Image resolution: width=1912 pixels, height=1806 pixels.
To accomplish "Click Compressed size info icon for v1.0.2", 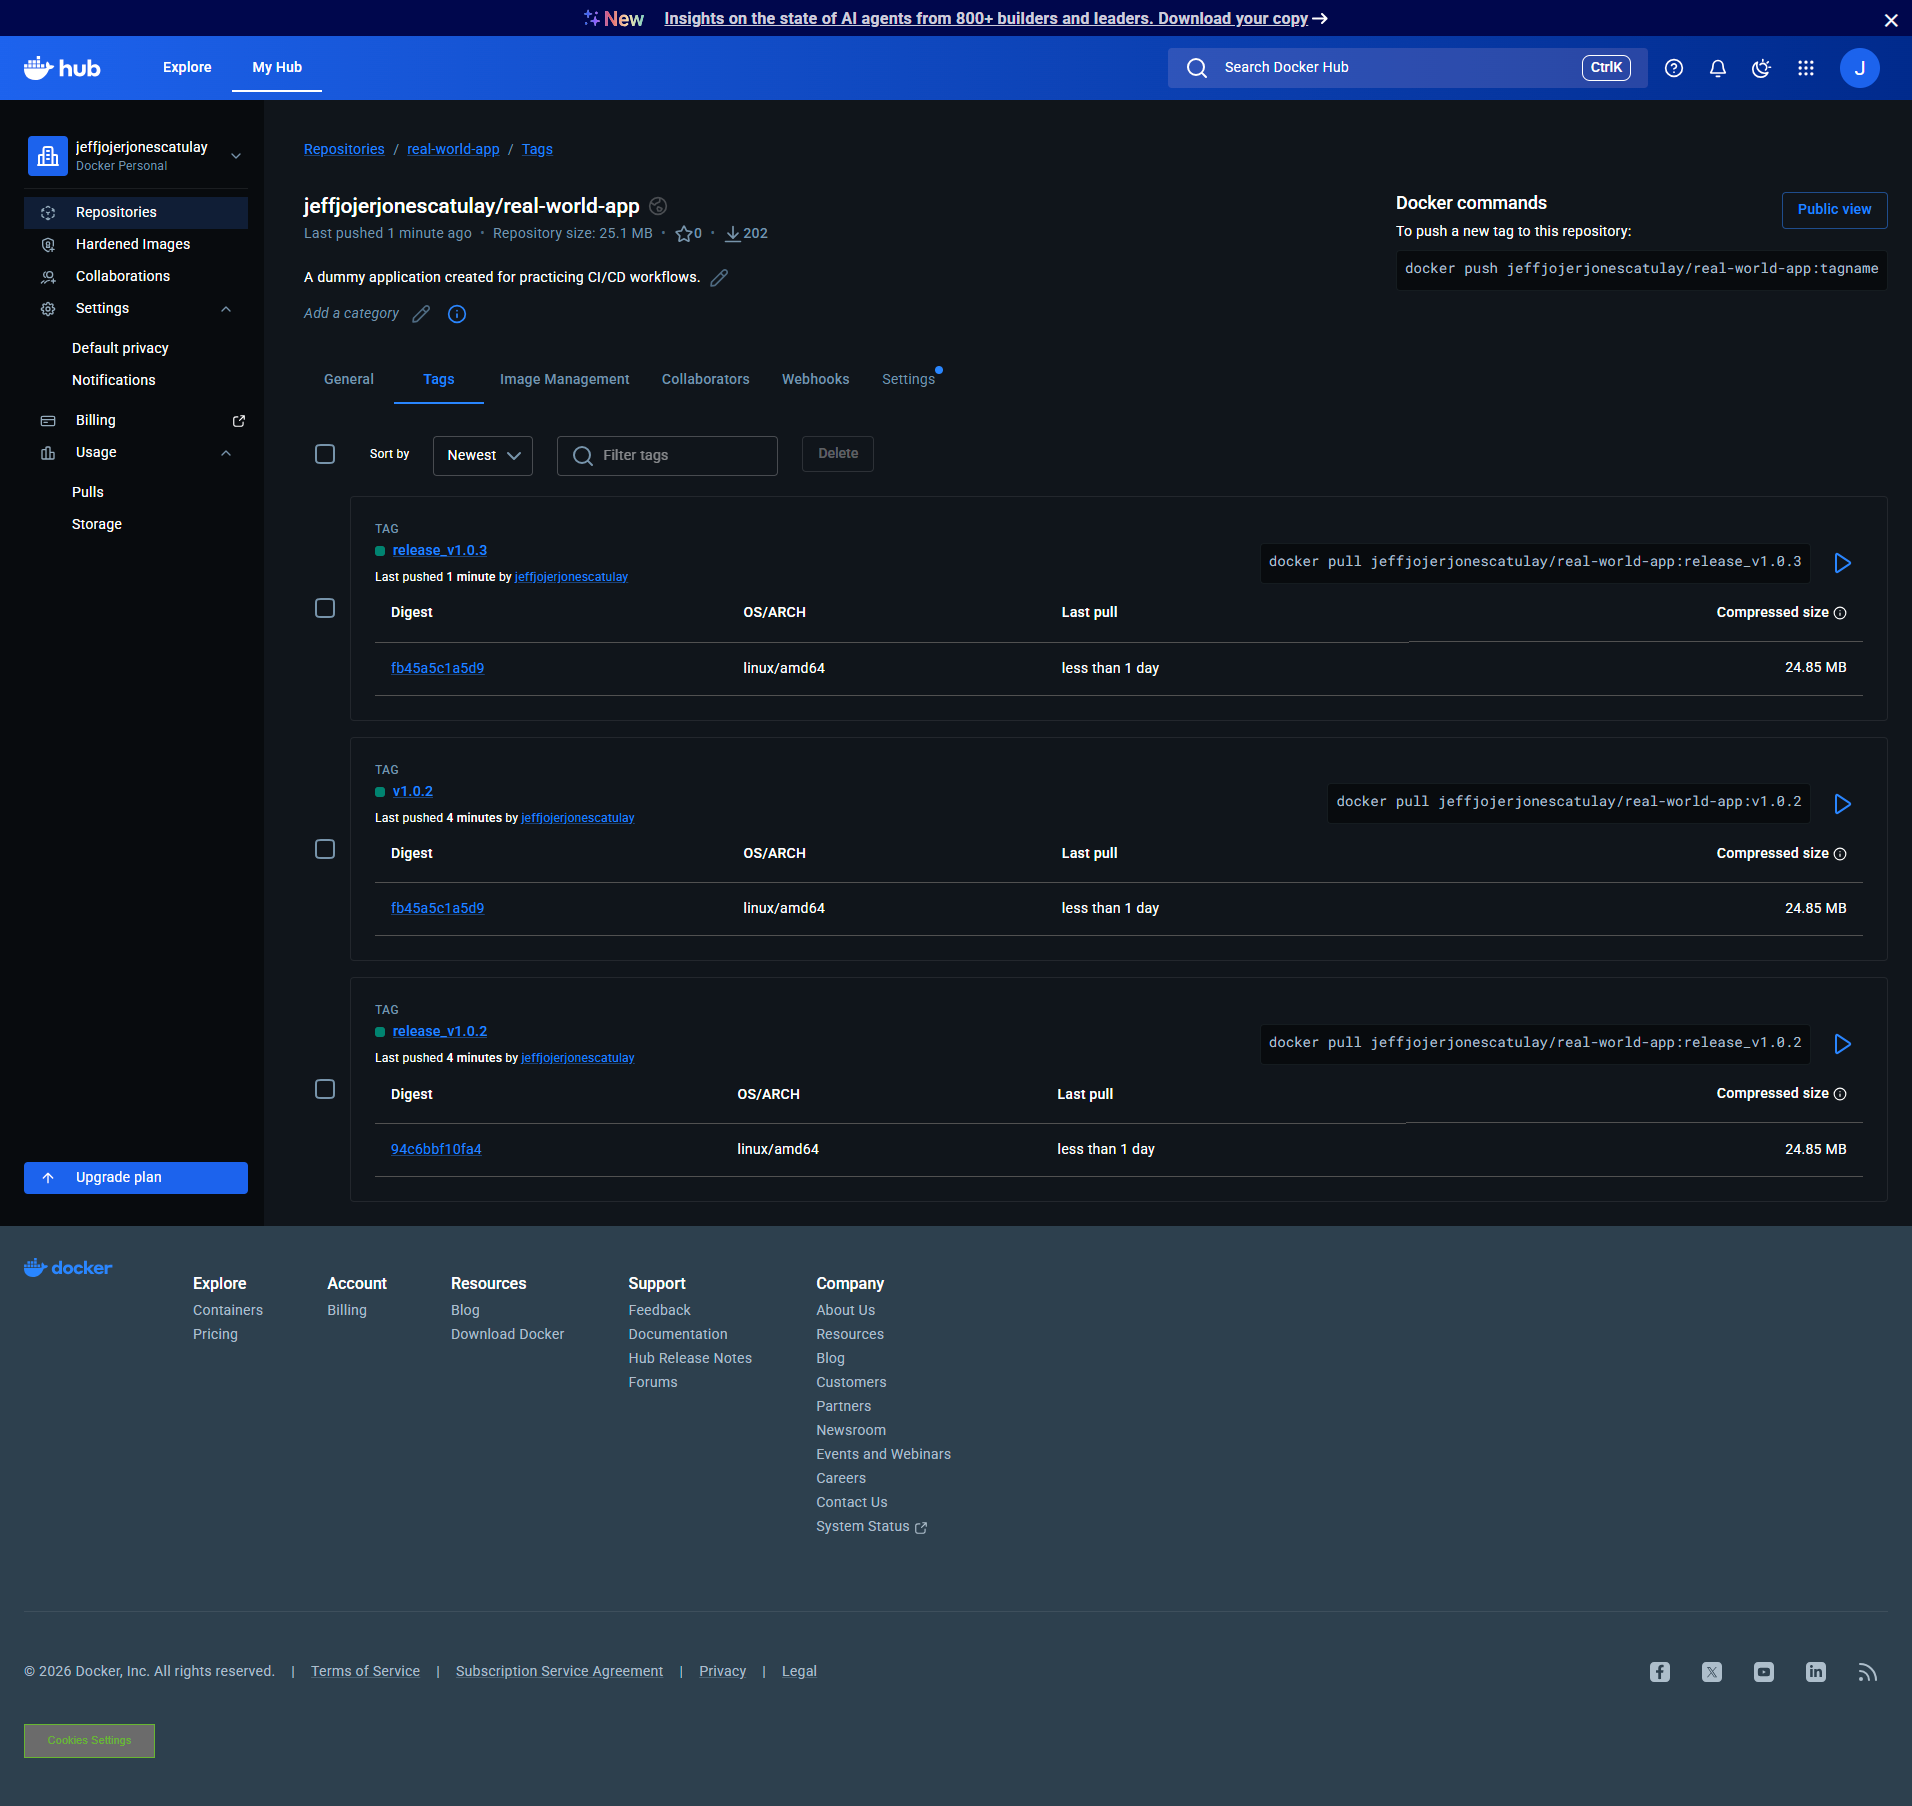I will (1840, 854).
